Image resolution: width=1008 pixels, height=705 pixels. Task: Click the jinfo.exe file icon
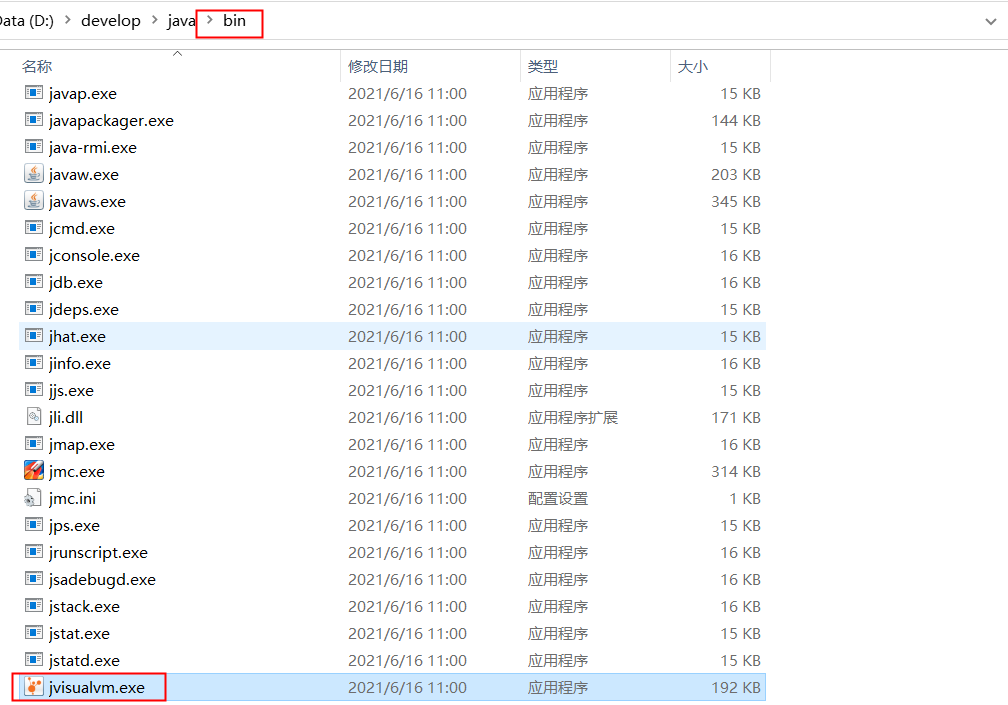(x=33, y=362)
